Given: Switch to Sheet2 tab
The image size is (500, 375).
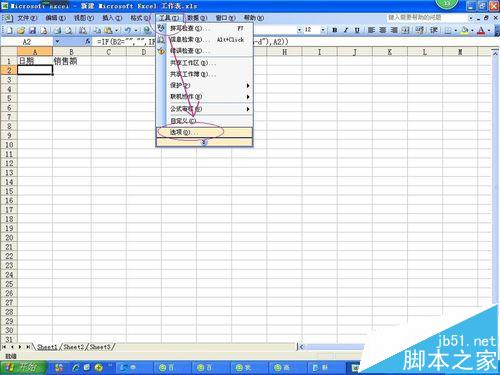Looking at the screenshot, I should (73, 347).
